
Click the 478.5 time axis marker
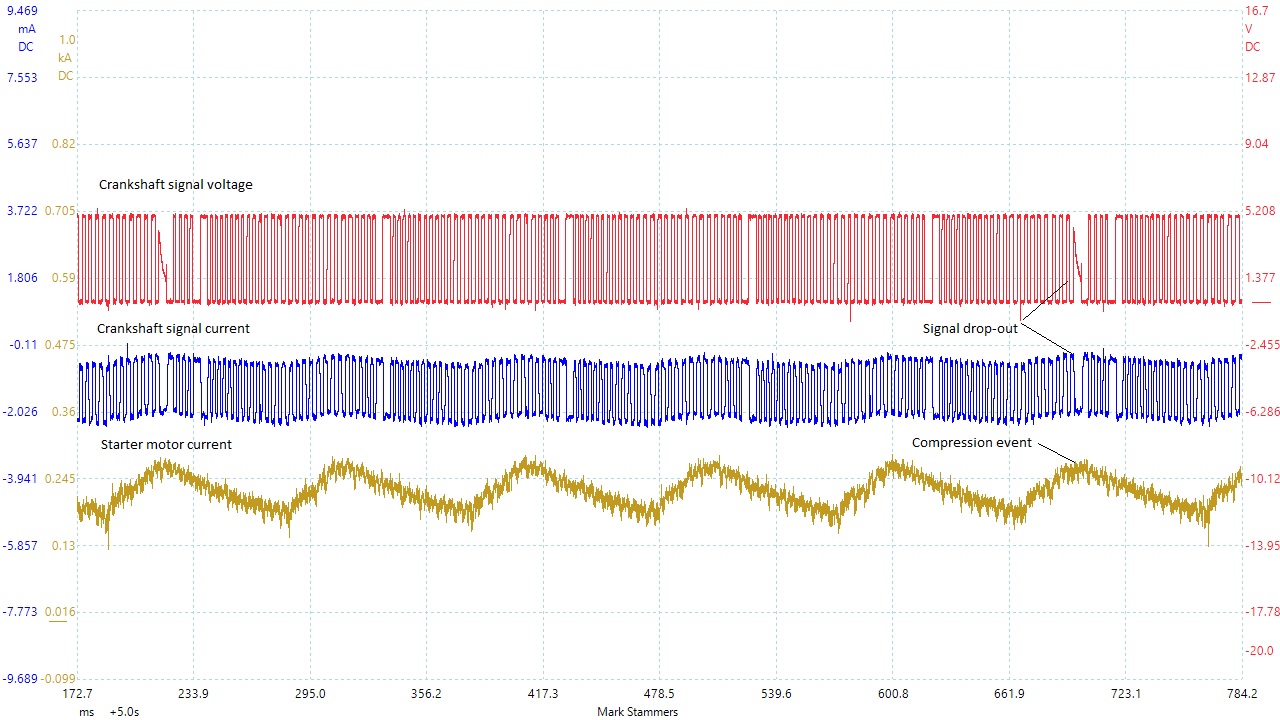(659, 693)
